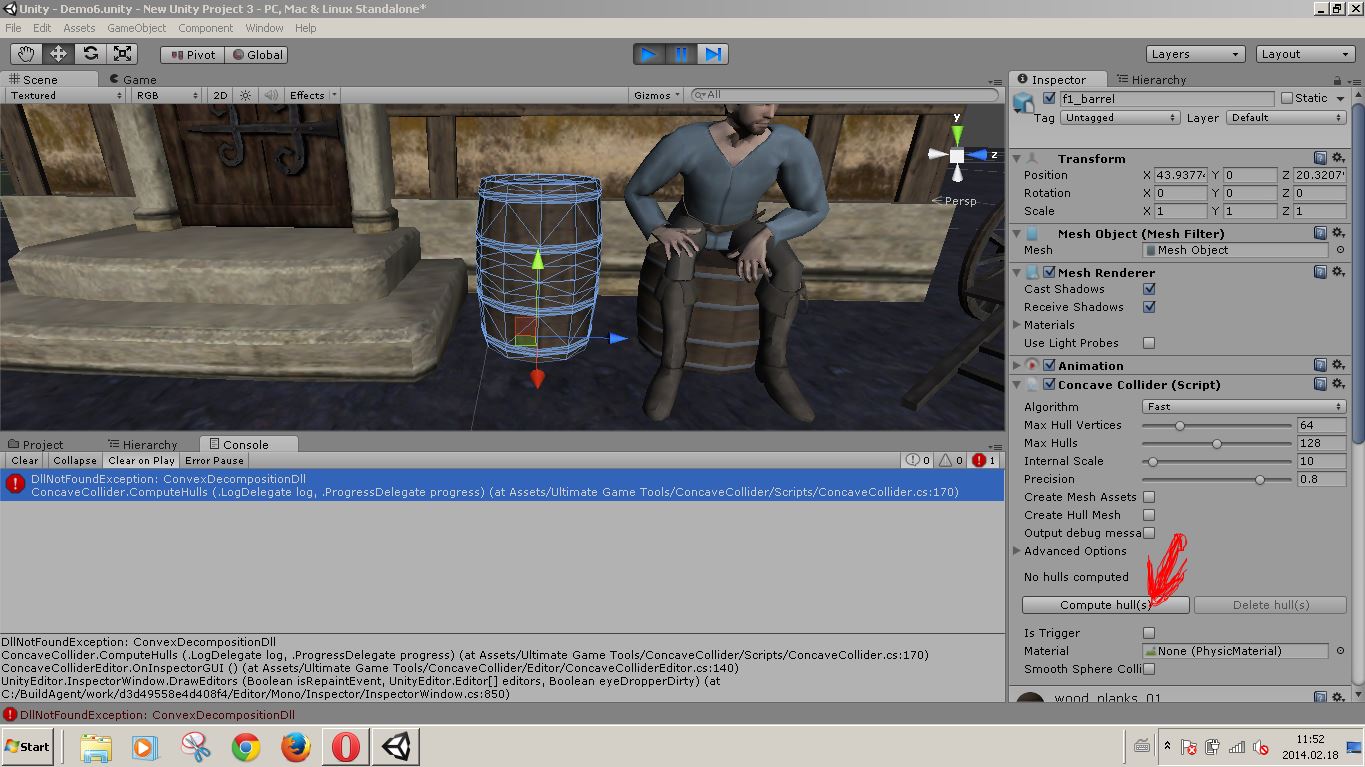
Task: Open the Layers dropdown
Action: (1195, 54)
